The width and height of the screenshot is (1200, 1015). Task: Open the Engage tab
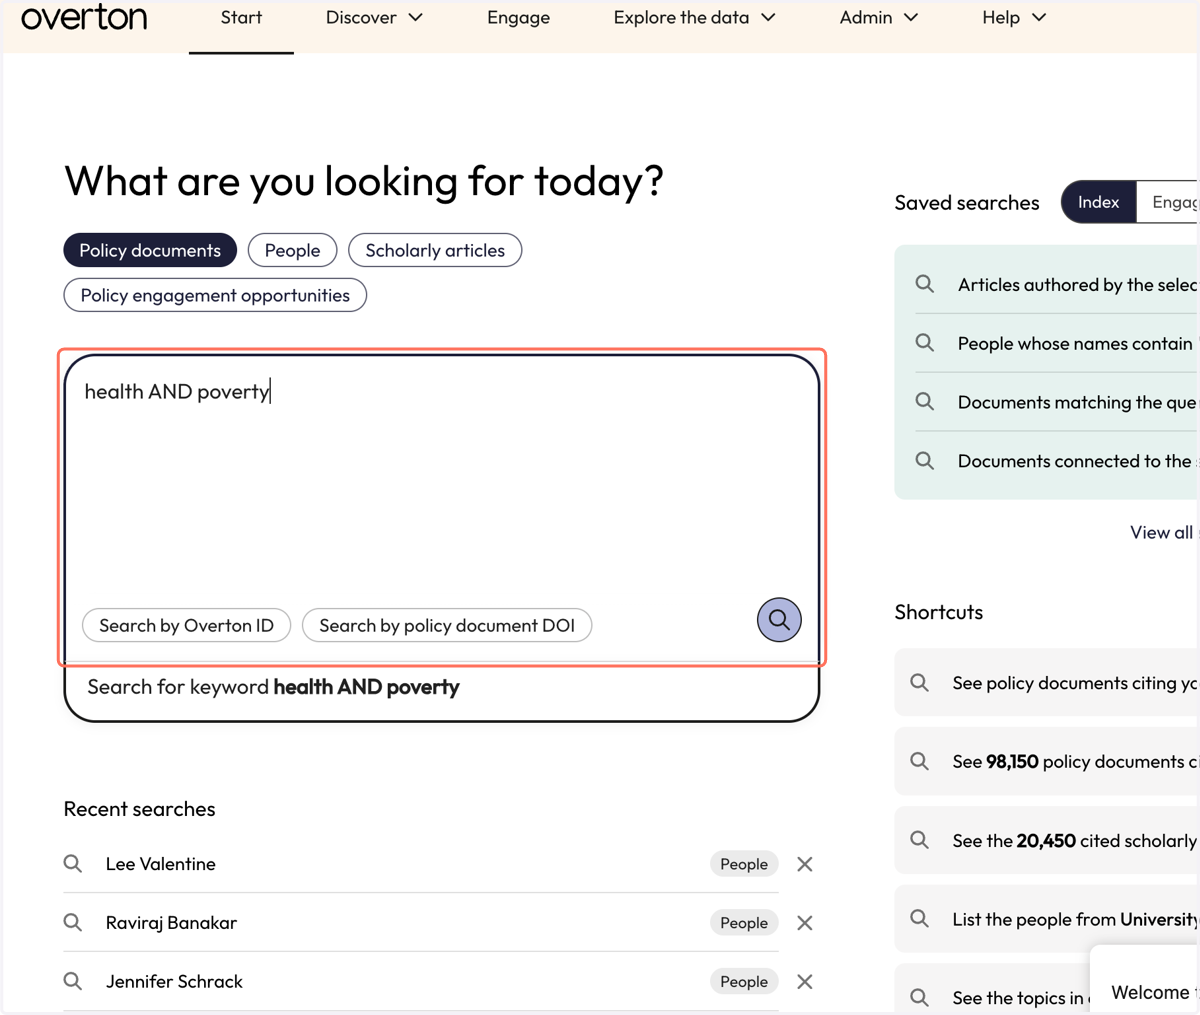click(x=518, y=18)
